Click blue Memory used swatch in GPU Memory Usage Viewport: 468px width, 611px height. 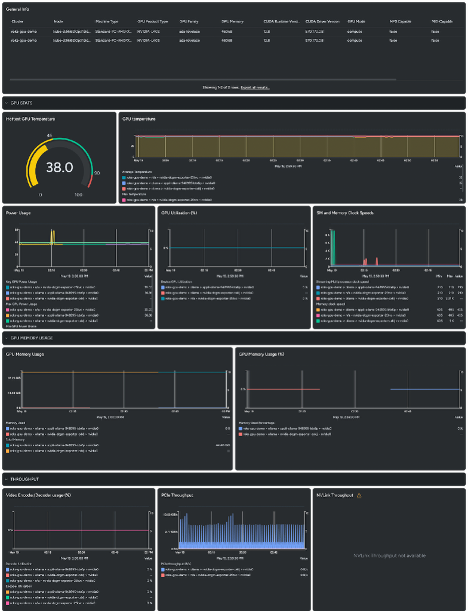pyautogui.click(x=8, y=428)
